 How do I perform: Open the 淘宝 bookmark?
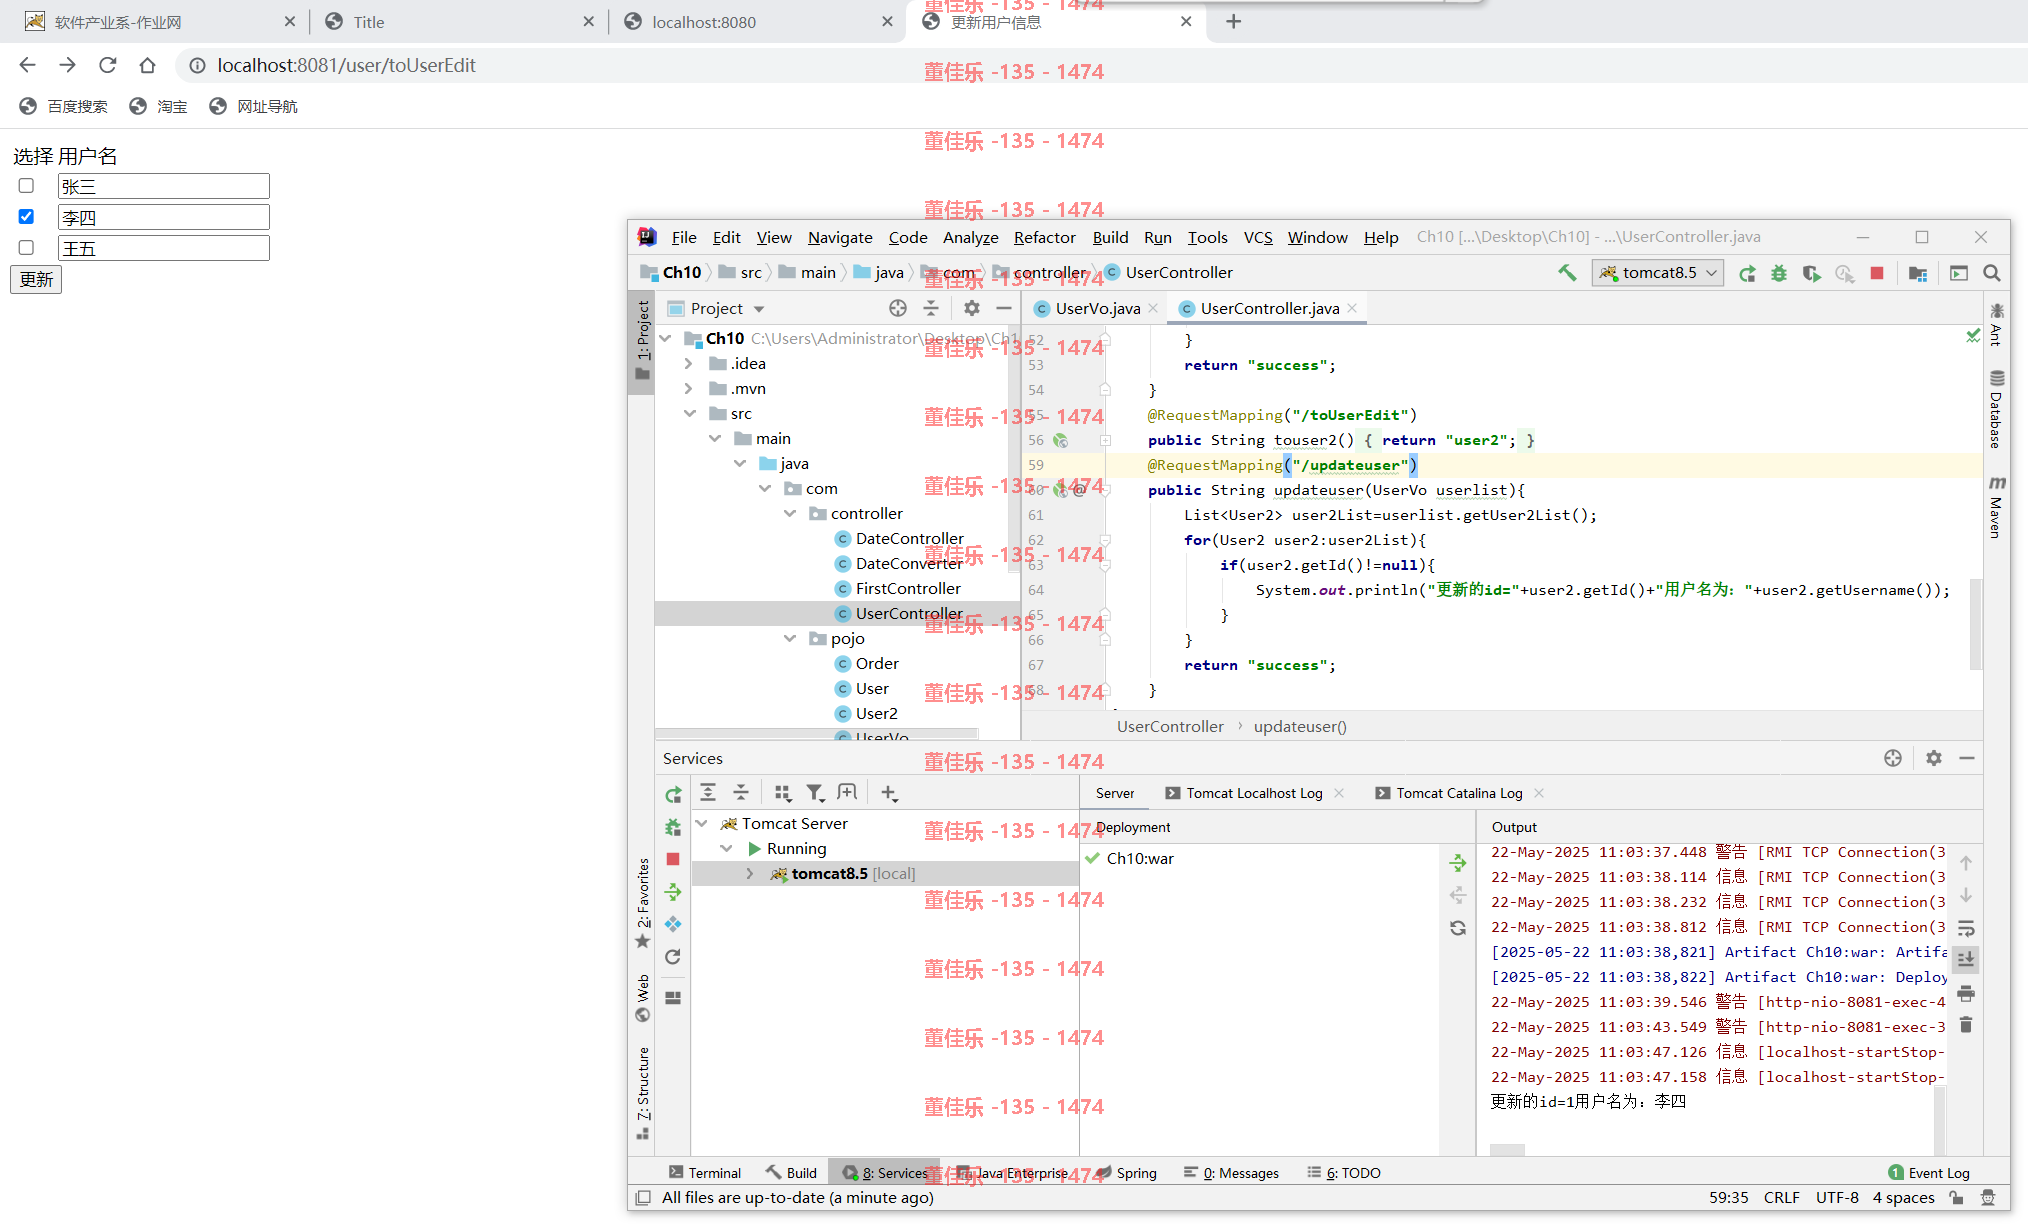(159, 107)
